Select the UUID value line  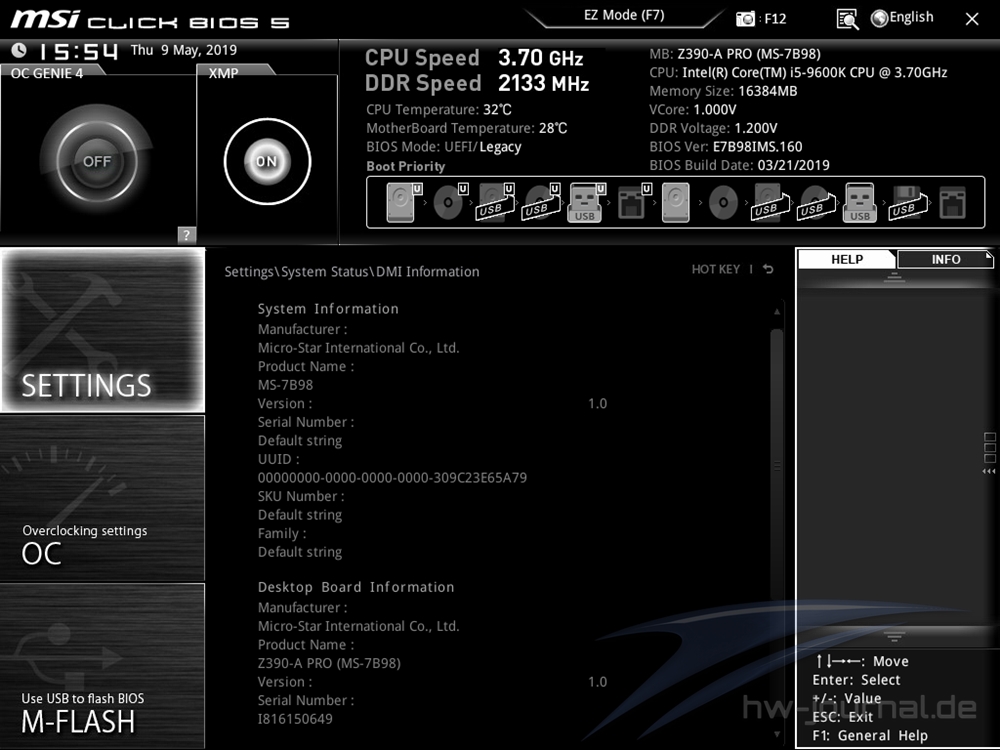(392, 478)
